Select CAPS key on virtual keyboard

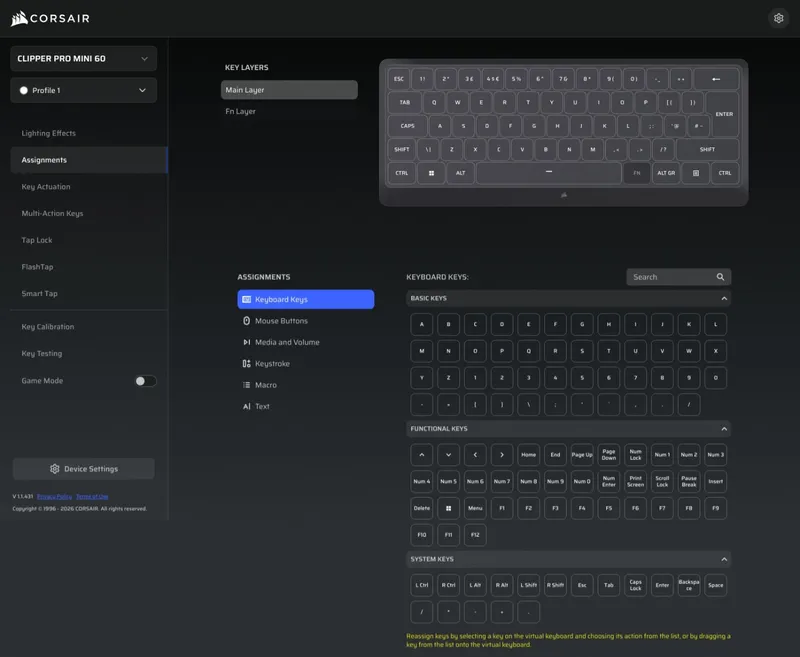click(x=407, y=126)
